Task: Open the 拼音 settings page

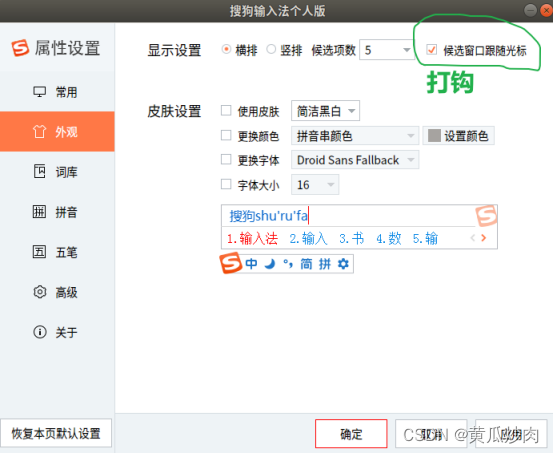Action: click(57, 212)
